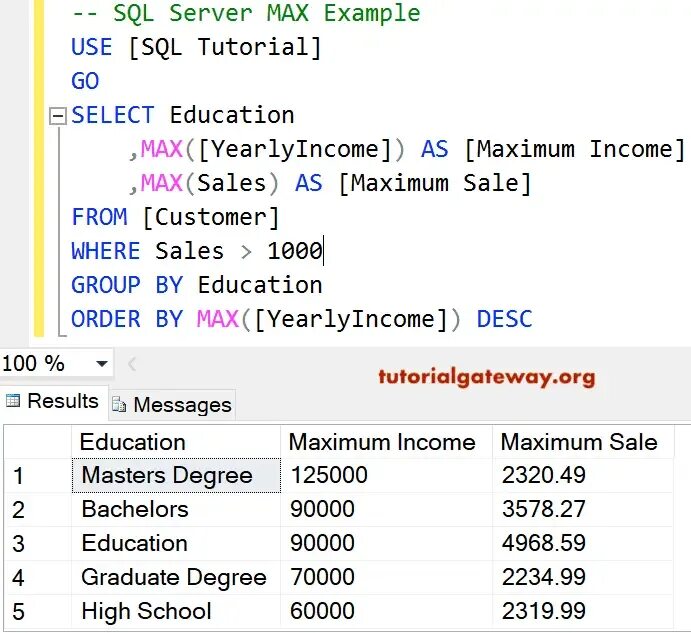Switch to the Results tab

point(54,402)
